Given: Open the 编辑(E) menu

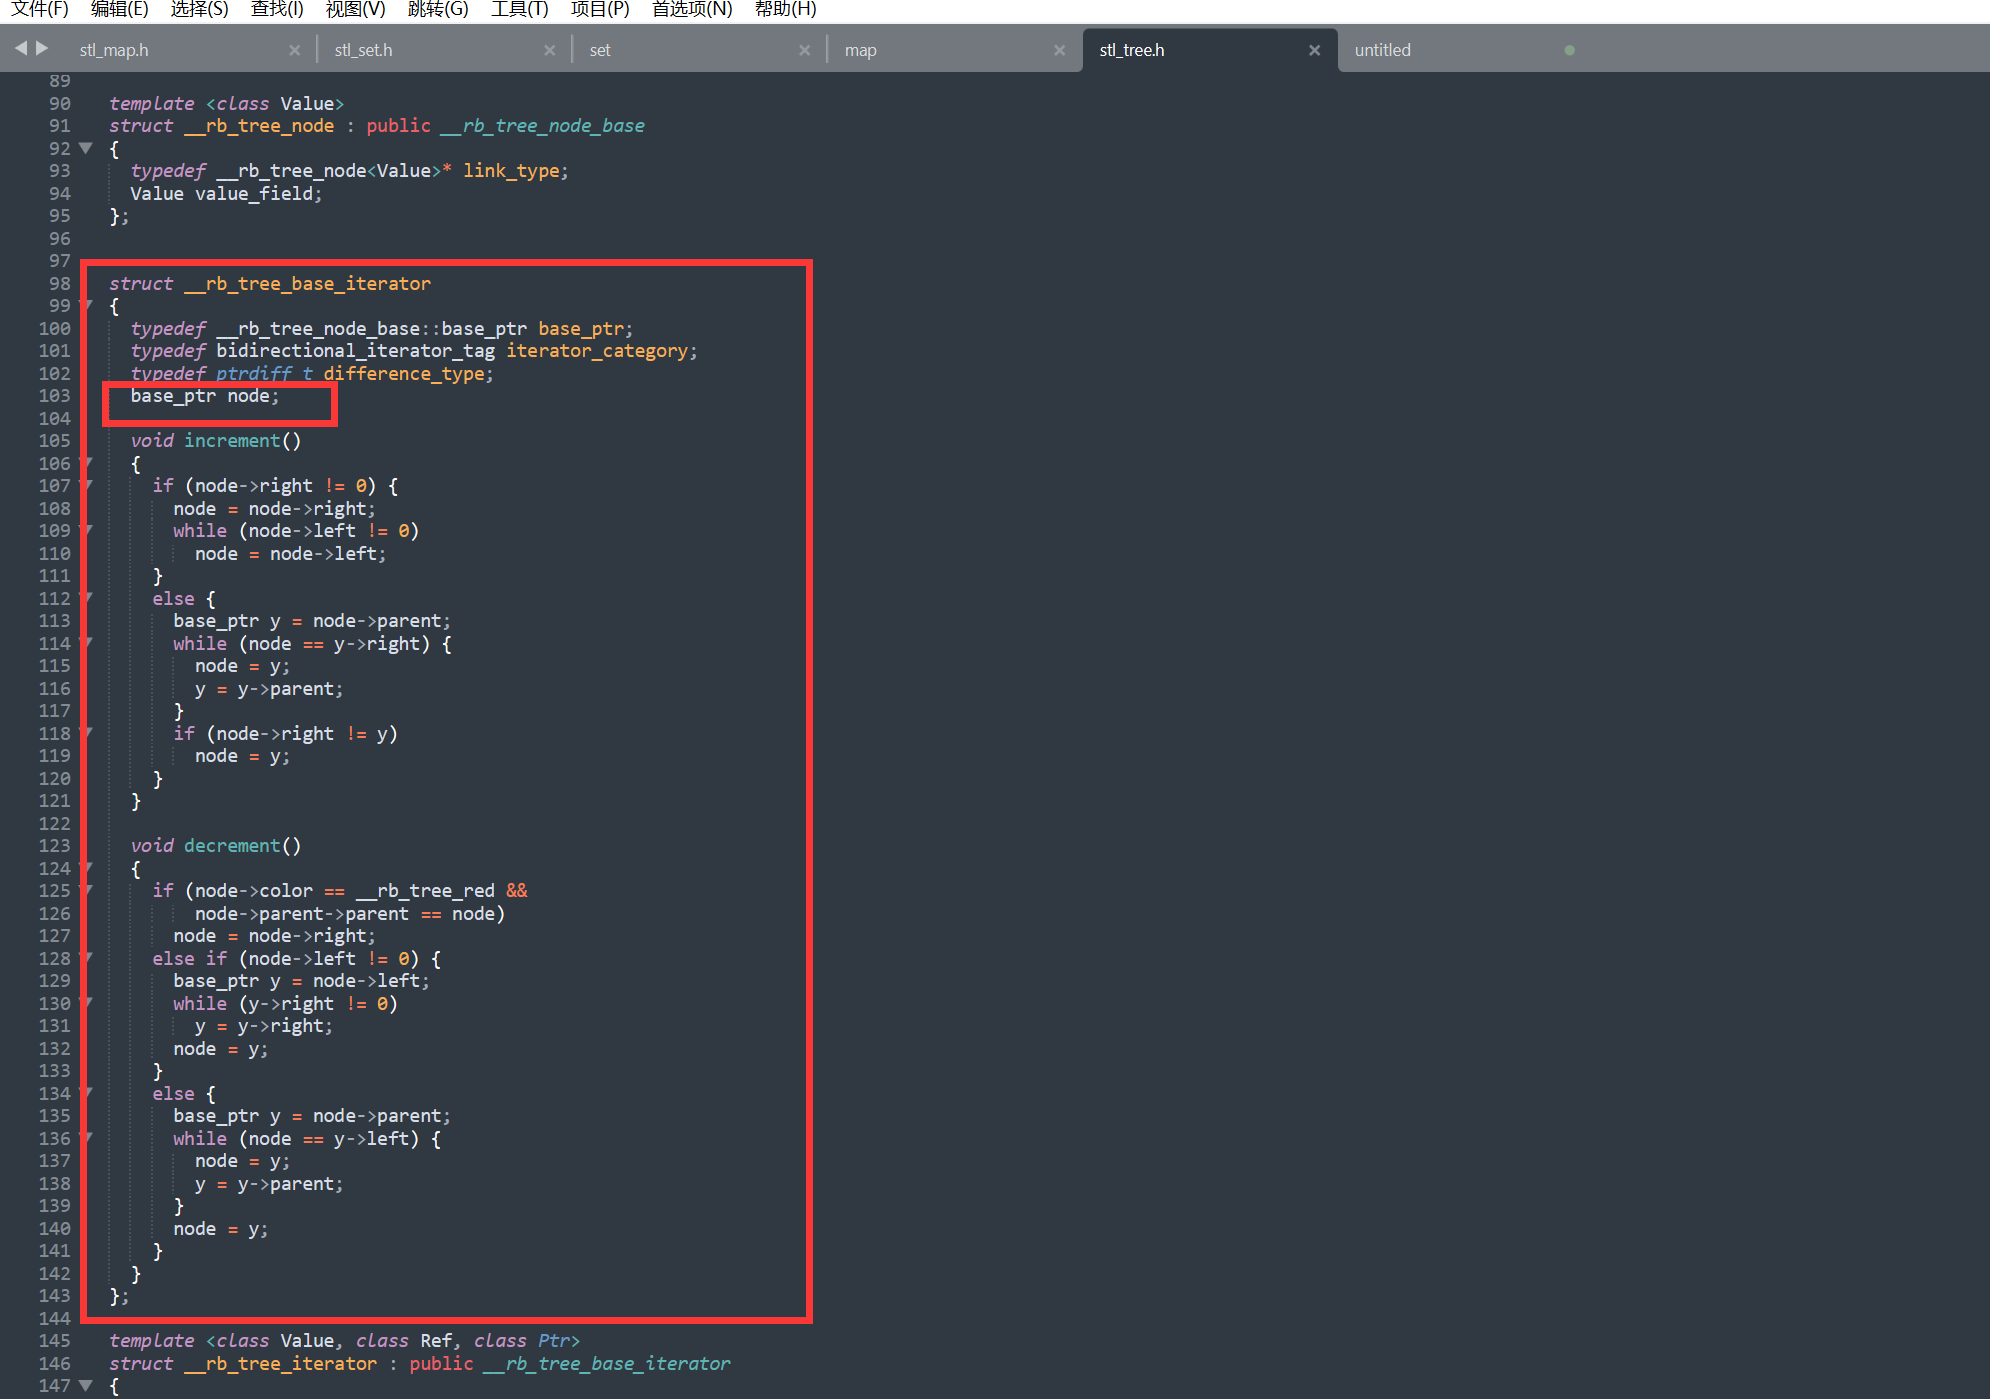Looking at the screenshot, I should [x=119, y=9].
